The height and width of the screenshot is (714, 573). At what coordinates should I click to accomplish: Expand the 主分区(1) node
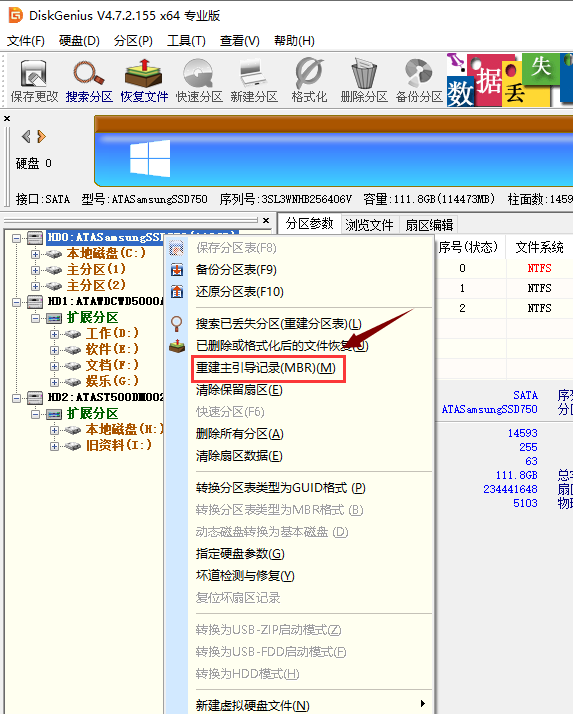click(x=36, y=270)
